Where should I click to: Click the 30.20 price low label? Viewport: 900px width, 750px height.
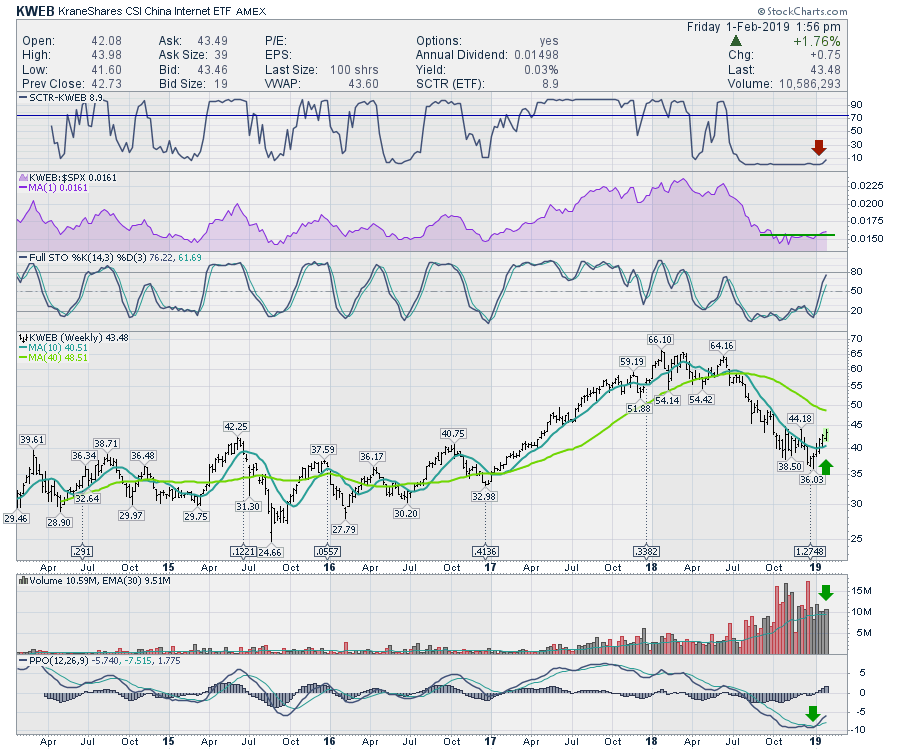tap(406, 514)
